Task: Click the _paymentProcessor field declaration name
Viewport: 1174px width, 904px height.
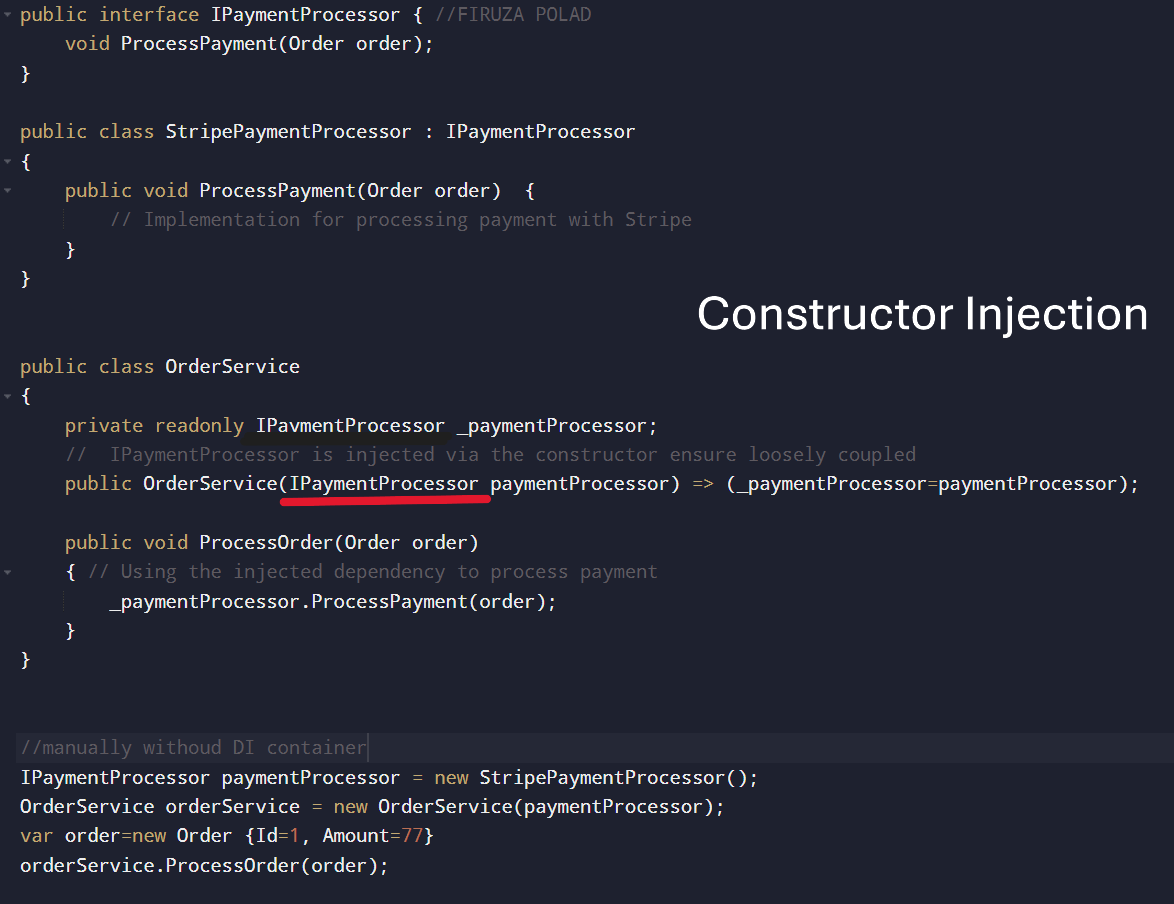Action: 552,425
